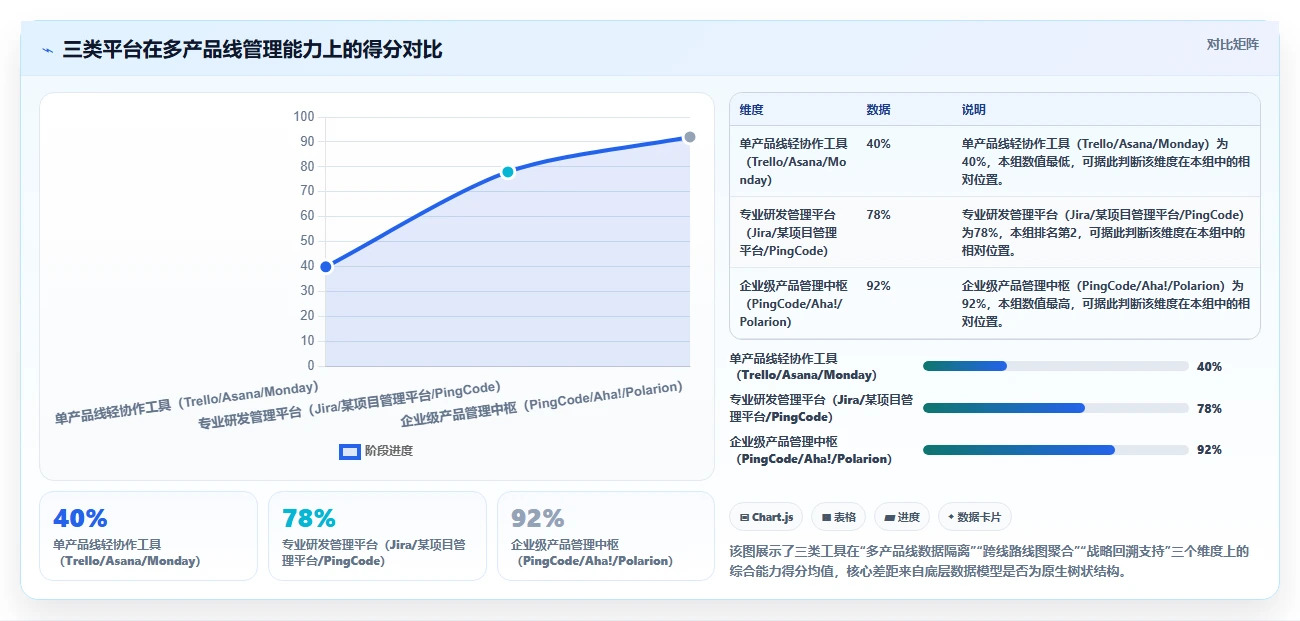Select the Chart.js tag
The height and width of the screenshot is (621, 1300).
point(766,517)
